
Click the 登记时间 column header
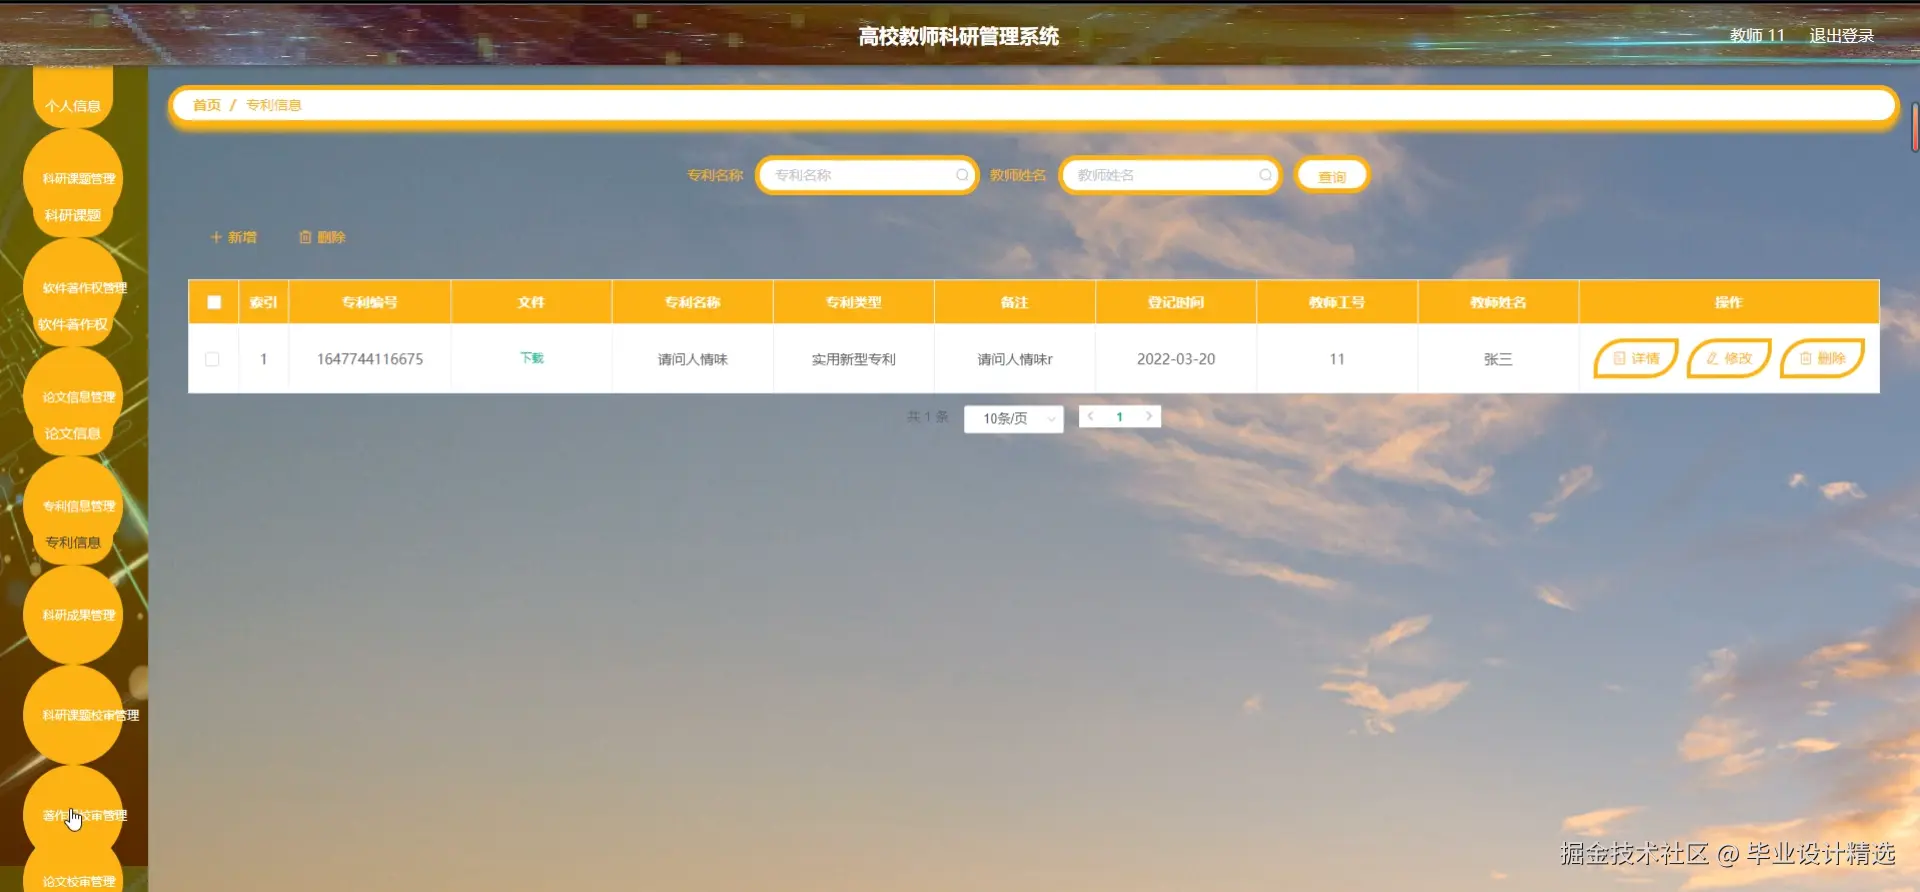pyautogui.click(x=1176, y=302)
